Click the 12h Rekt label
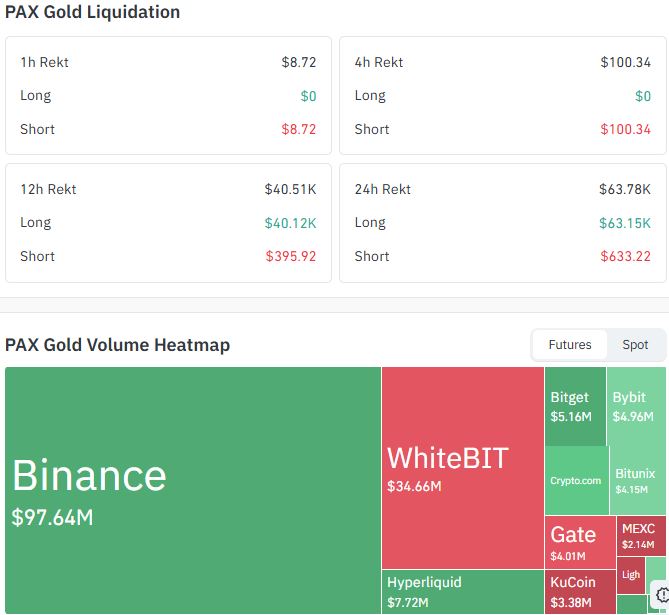This screenshot has height=615, width=669. coord(48,189)
